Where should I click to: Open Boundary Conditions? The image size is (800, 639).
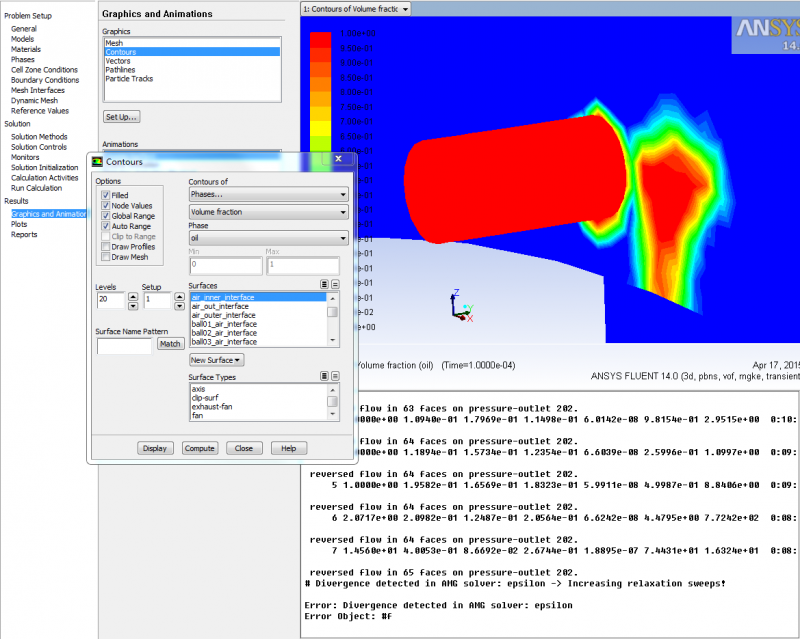45,80
